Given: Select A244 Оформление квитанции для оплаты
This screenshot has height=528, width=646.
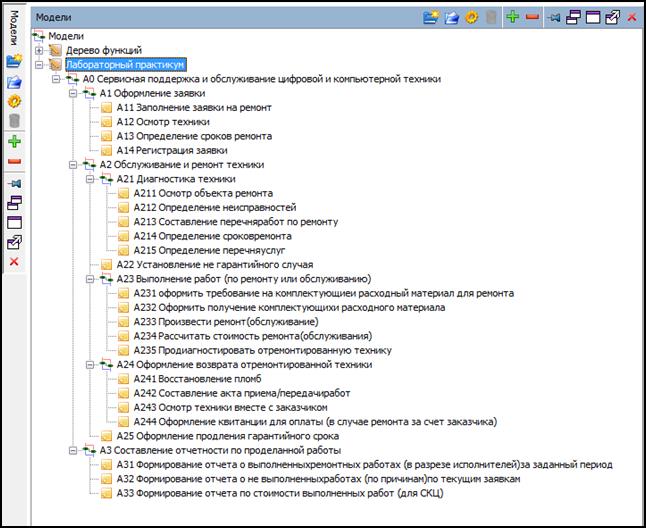Looking at the screenshot, I should (315, 422).
